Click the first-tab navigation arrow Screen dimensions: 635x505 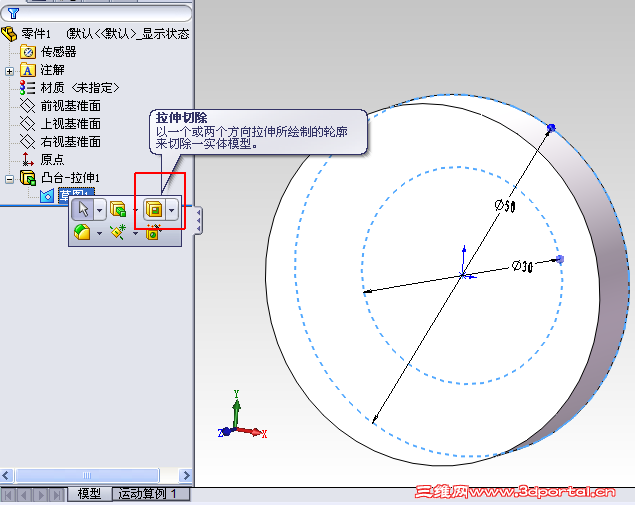(x=9, y=494)
